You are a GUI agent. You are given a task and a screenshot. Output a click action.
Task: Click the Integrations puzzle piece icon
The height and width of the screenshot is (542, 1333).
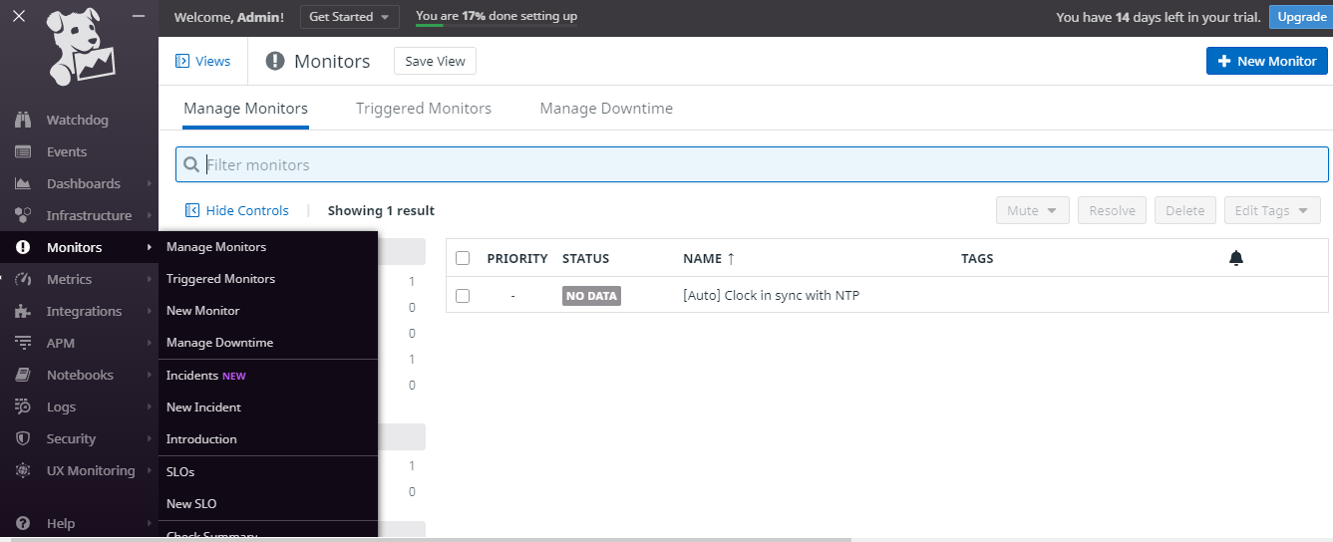point(23,311)
